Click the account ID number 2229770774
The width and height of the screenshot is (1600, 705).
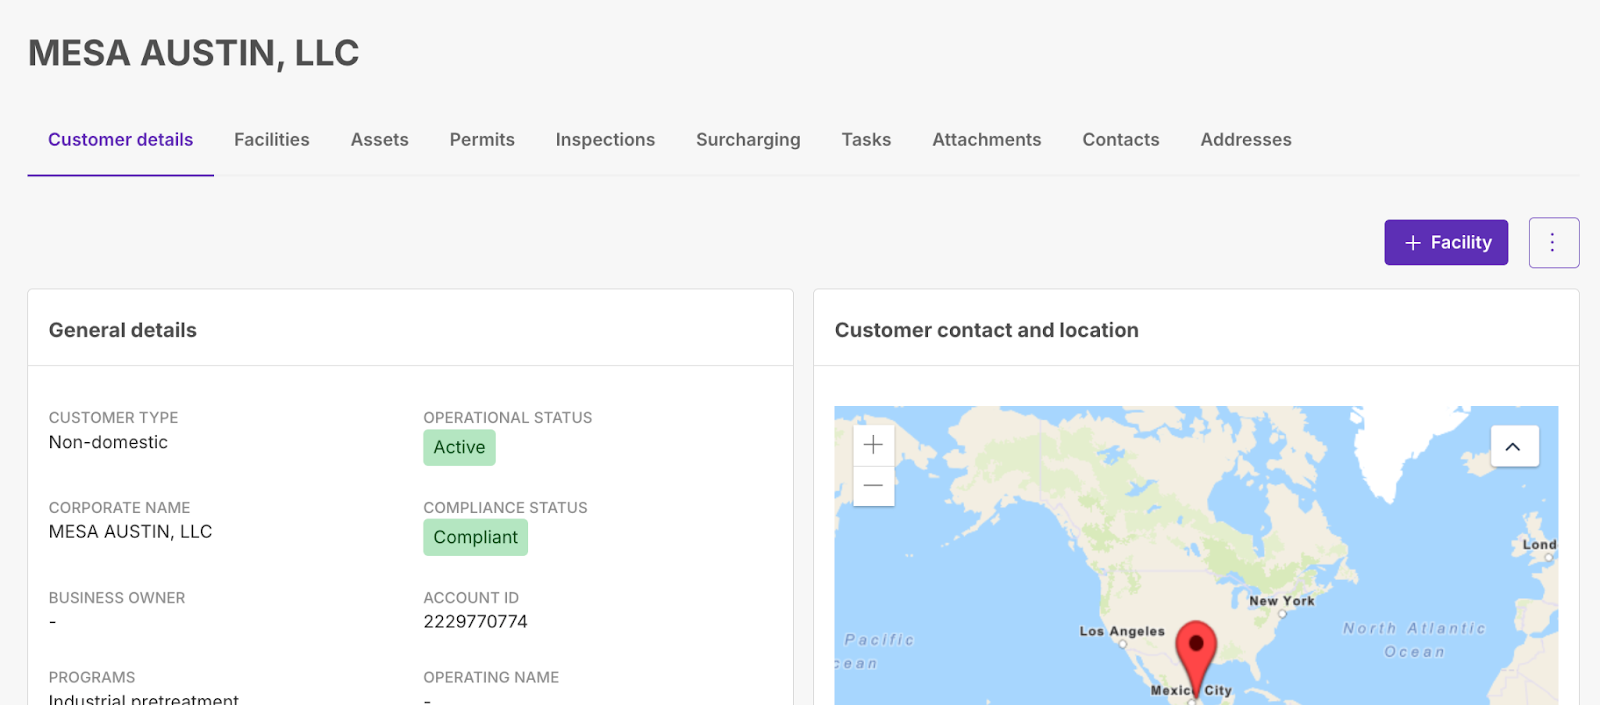pos(475,622)
